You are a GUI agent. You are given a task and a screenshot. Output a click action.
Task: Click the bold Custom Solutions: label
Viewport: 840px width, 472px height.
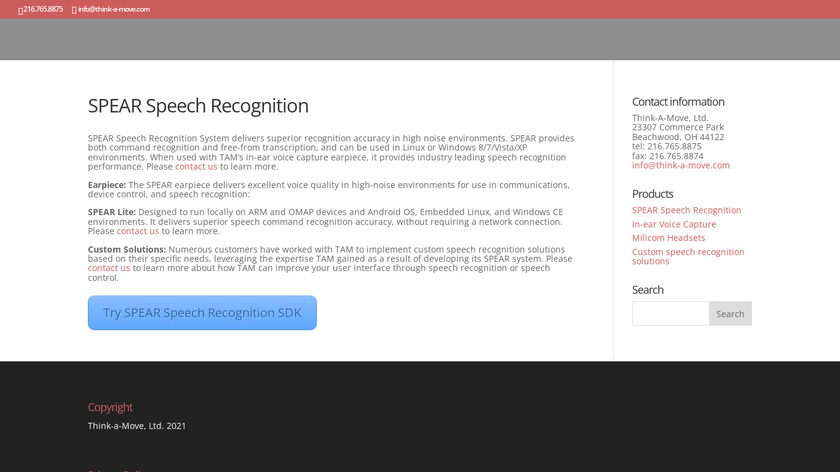tap(126, 250)
